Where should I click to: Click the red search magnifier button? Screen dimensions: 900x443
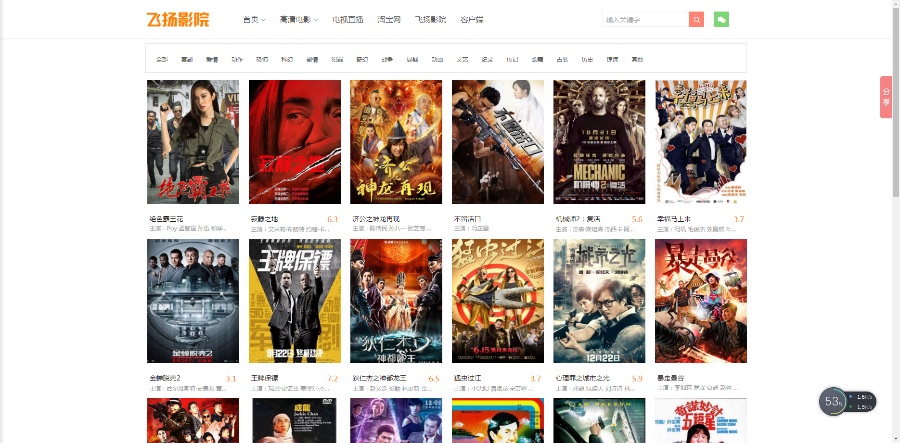pos(696,20)
